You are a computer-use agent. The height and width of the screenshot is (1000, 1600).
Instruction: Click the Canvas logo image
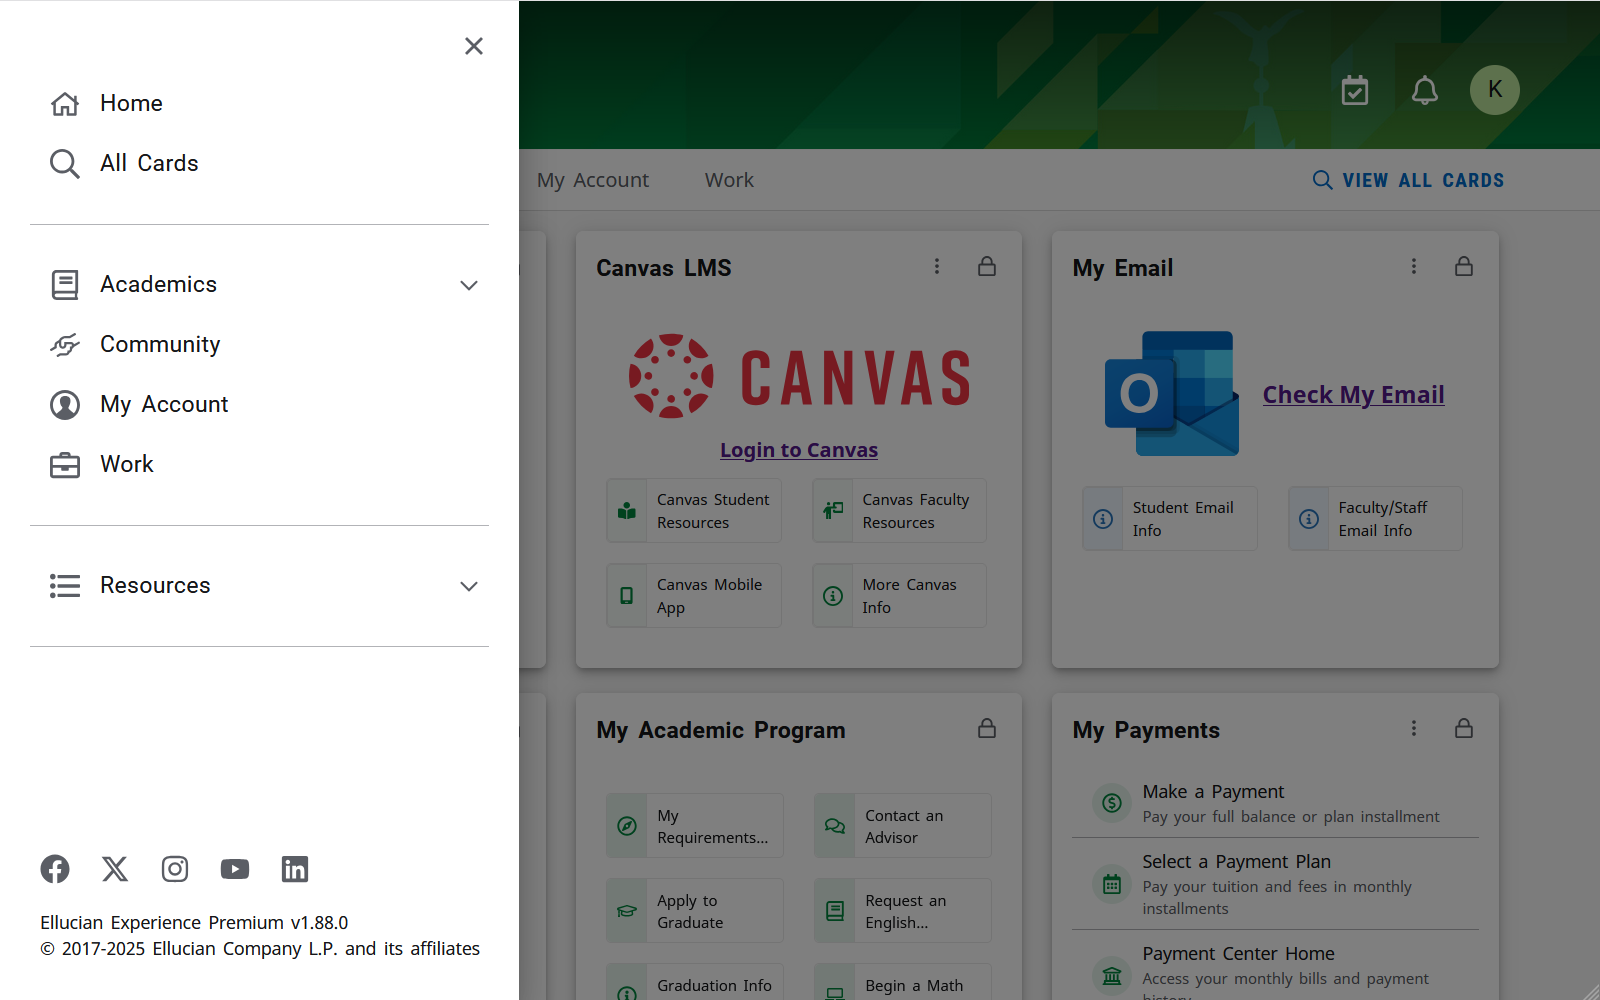pos(799,376)
